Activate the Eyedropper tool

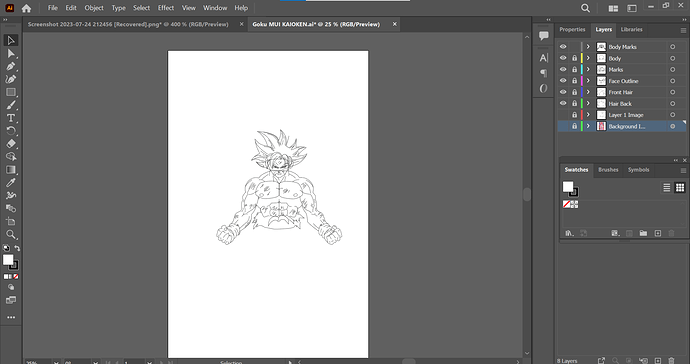pyautogui.click(x=11, y=182)
